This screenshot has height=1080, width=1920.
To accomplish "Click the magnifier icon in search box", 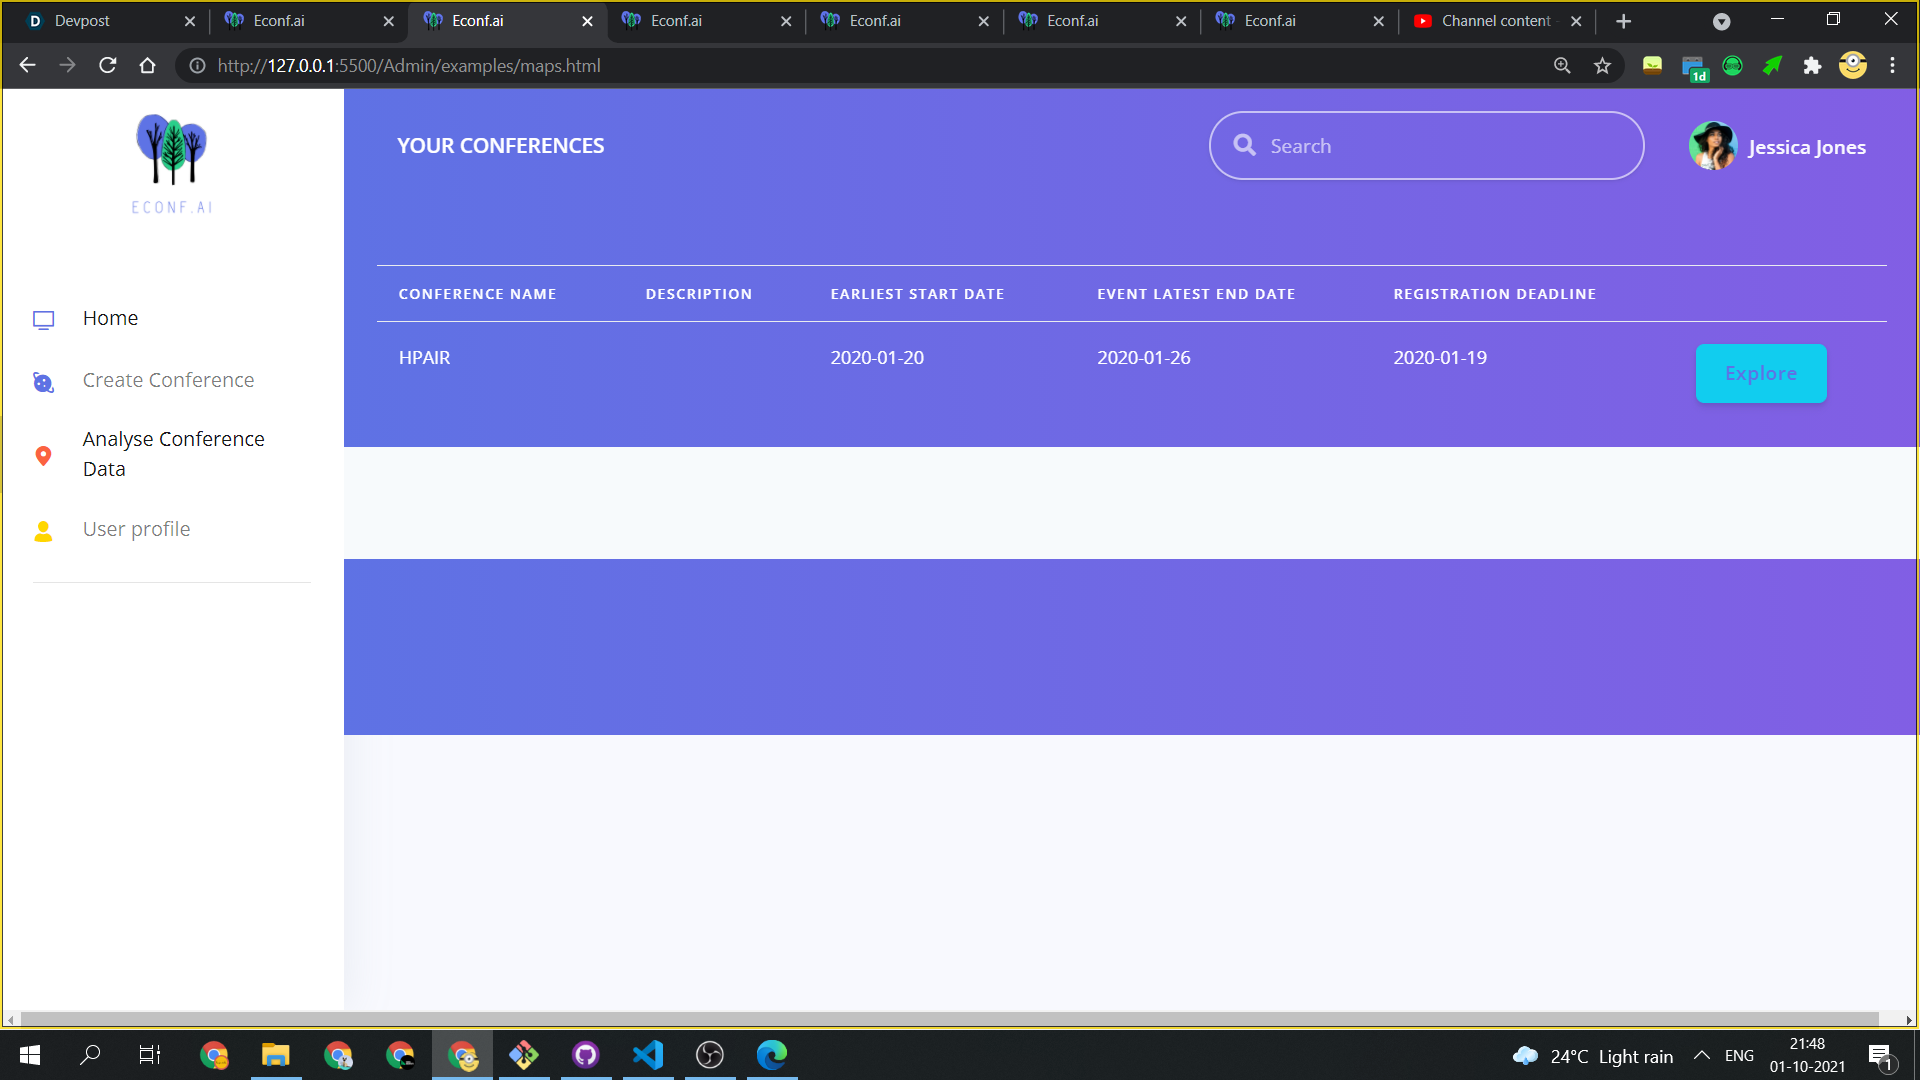I will point(1244,146).
